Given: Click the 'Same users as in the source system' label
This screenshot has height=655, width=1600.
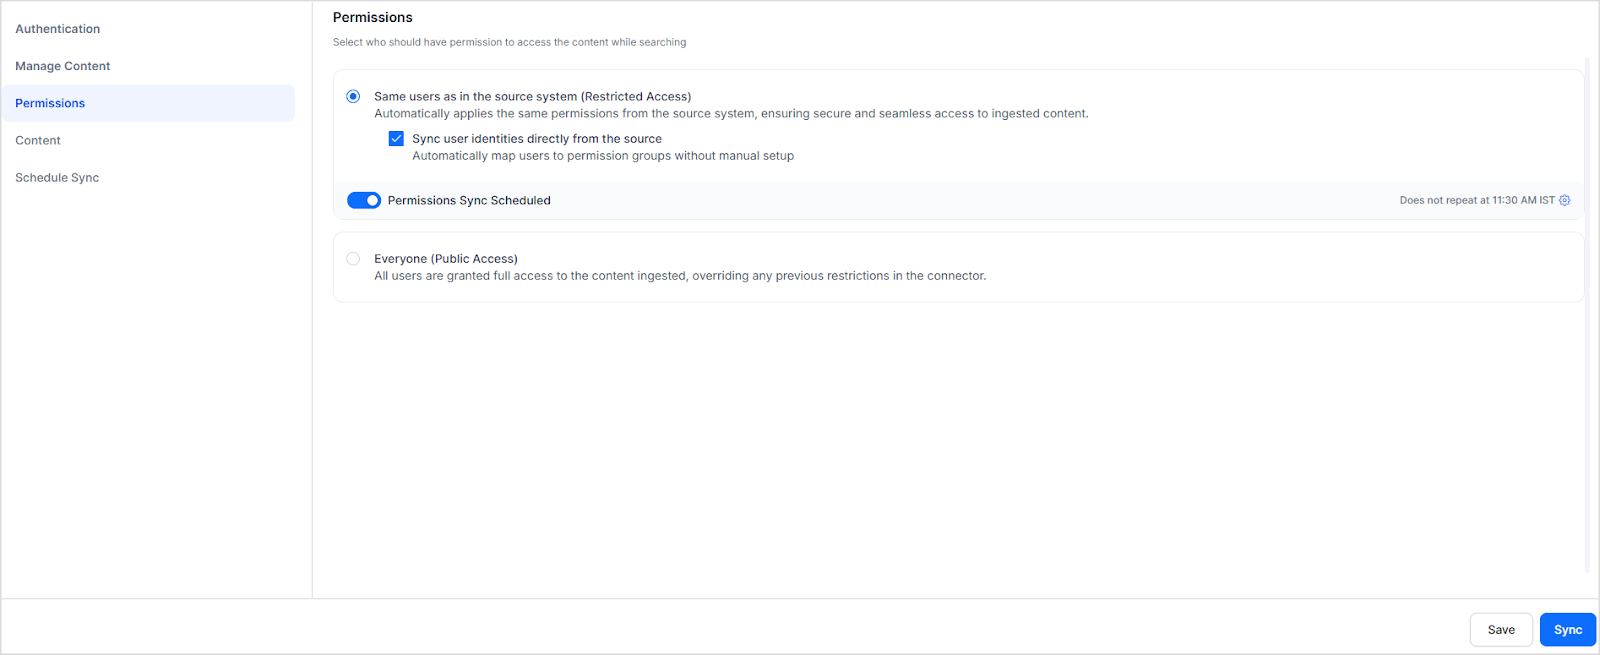Looking at the screenshot, I should (x=532, y=97).
